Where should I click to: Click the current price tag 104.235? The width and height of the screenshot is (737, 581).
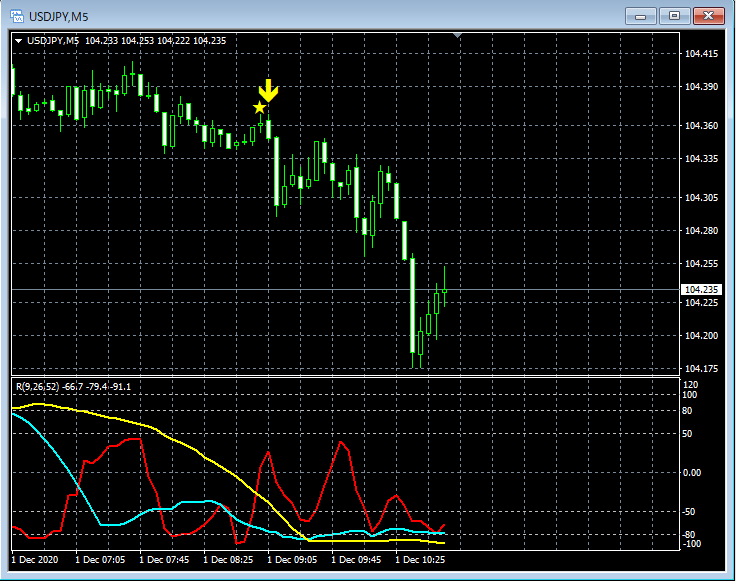(x=699, y=290)
